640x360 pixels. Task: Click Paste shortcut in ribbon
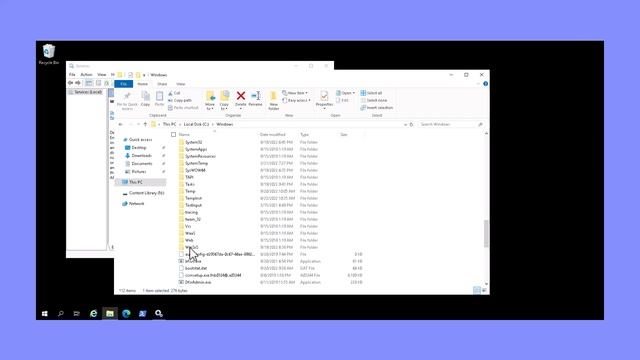(x=183, y=108)
